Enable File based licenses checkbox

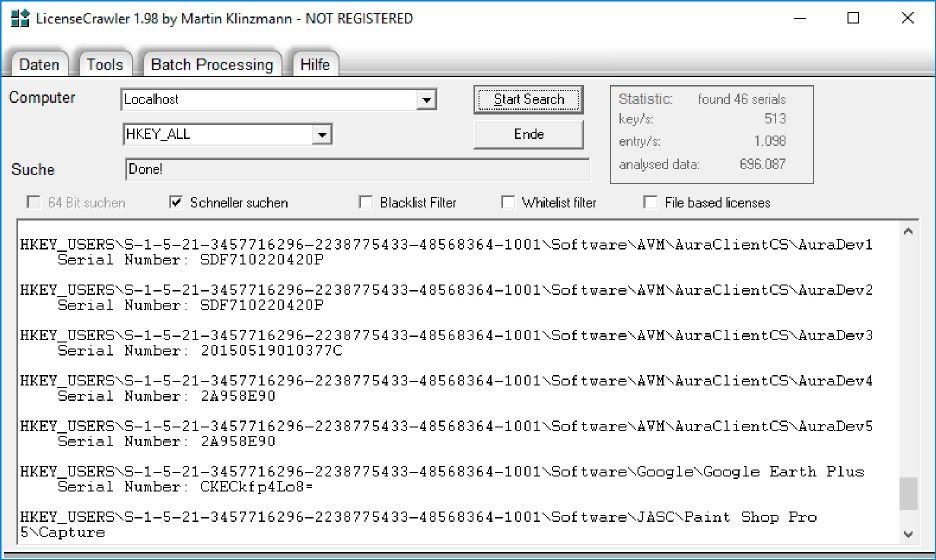pos(651,202)
